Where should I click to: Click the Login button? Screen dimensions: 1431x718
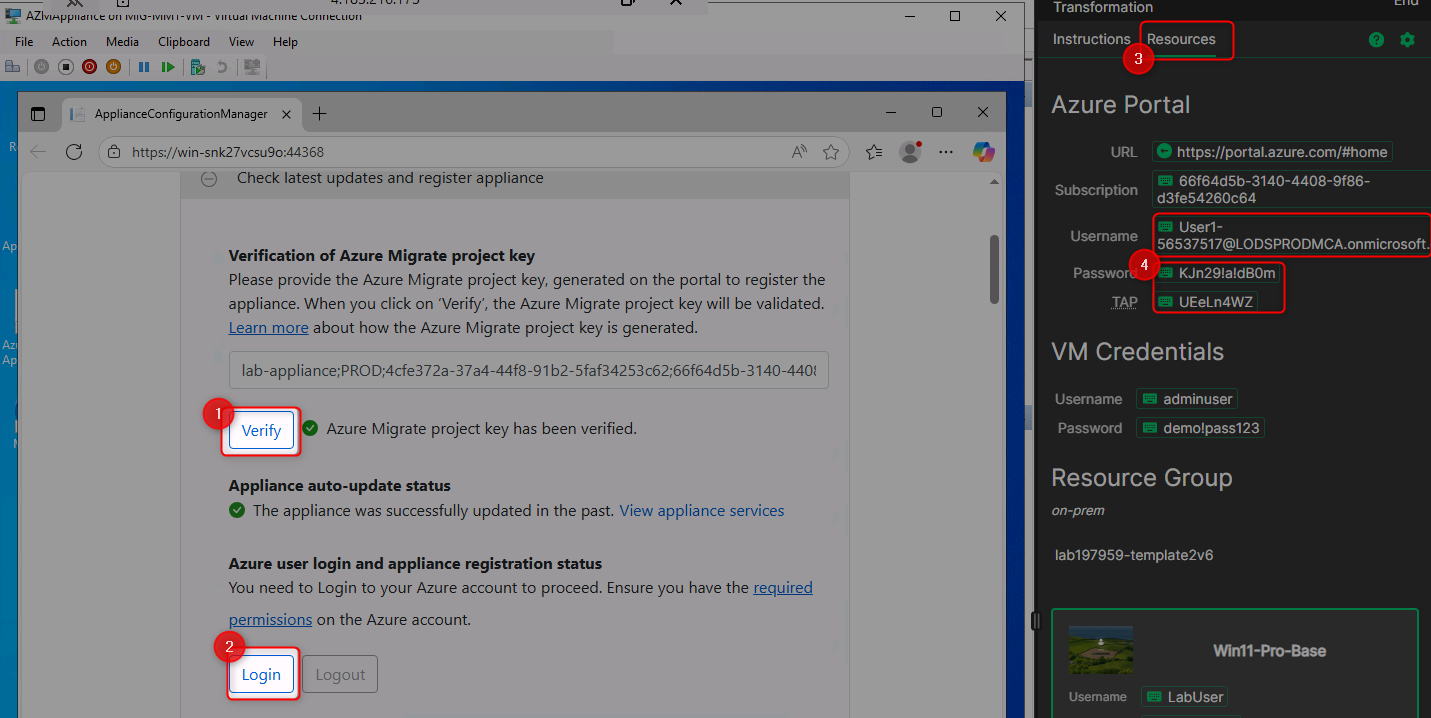point(262,674)
